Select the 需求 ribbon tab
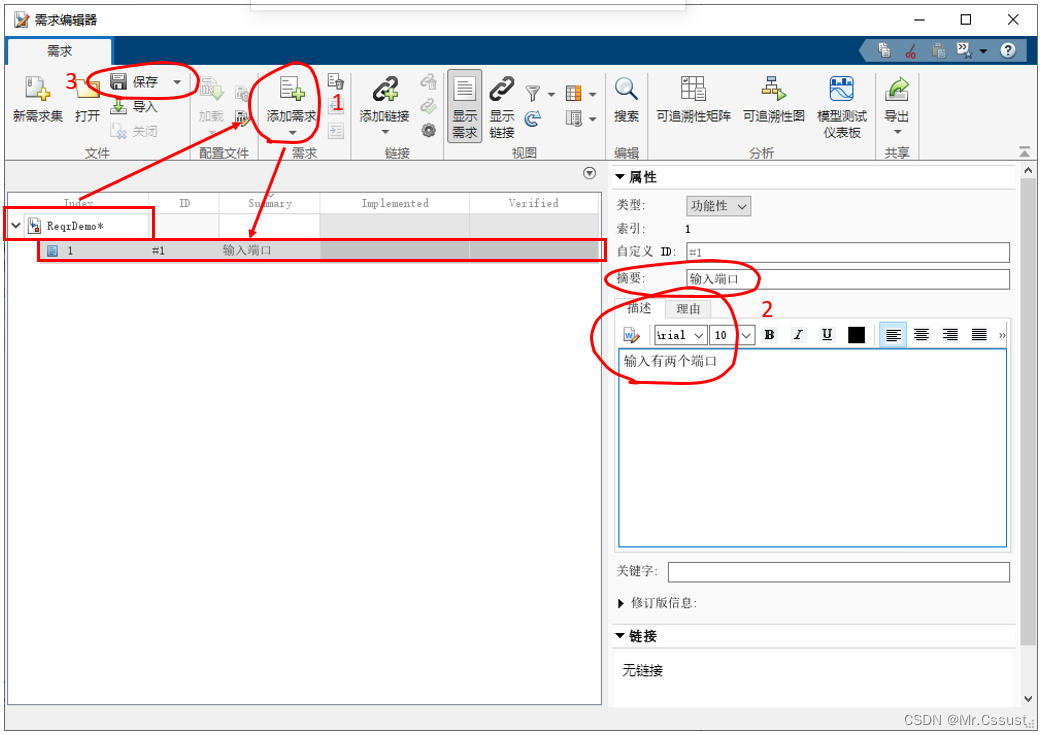 coord(59,51)
